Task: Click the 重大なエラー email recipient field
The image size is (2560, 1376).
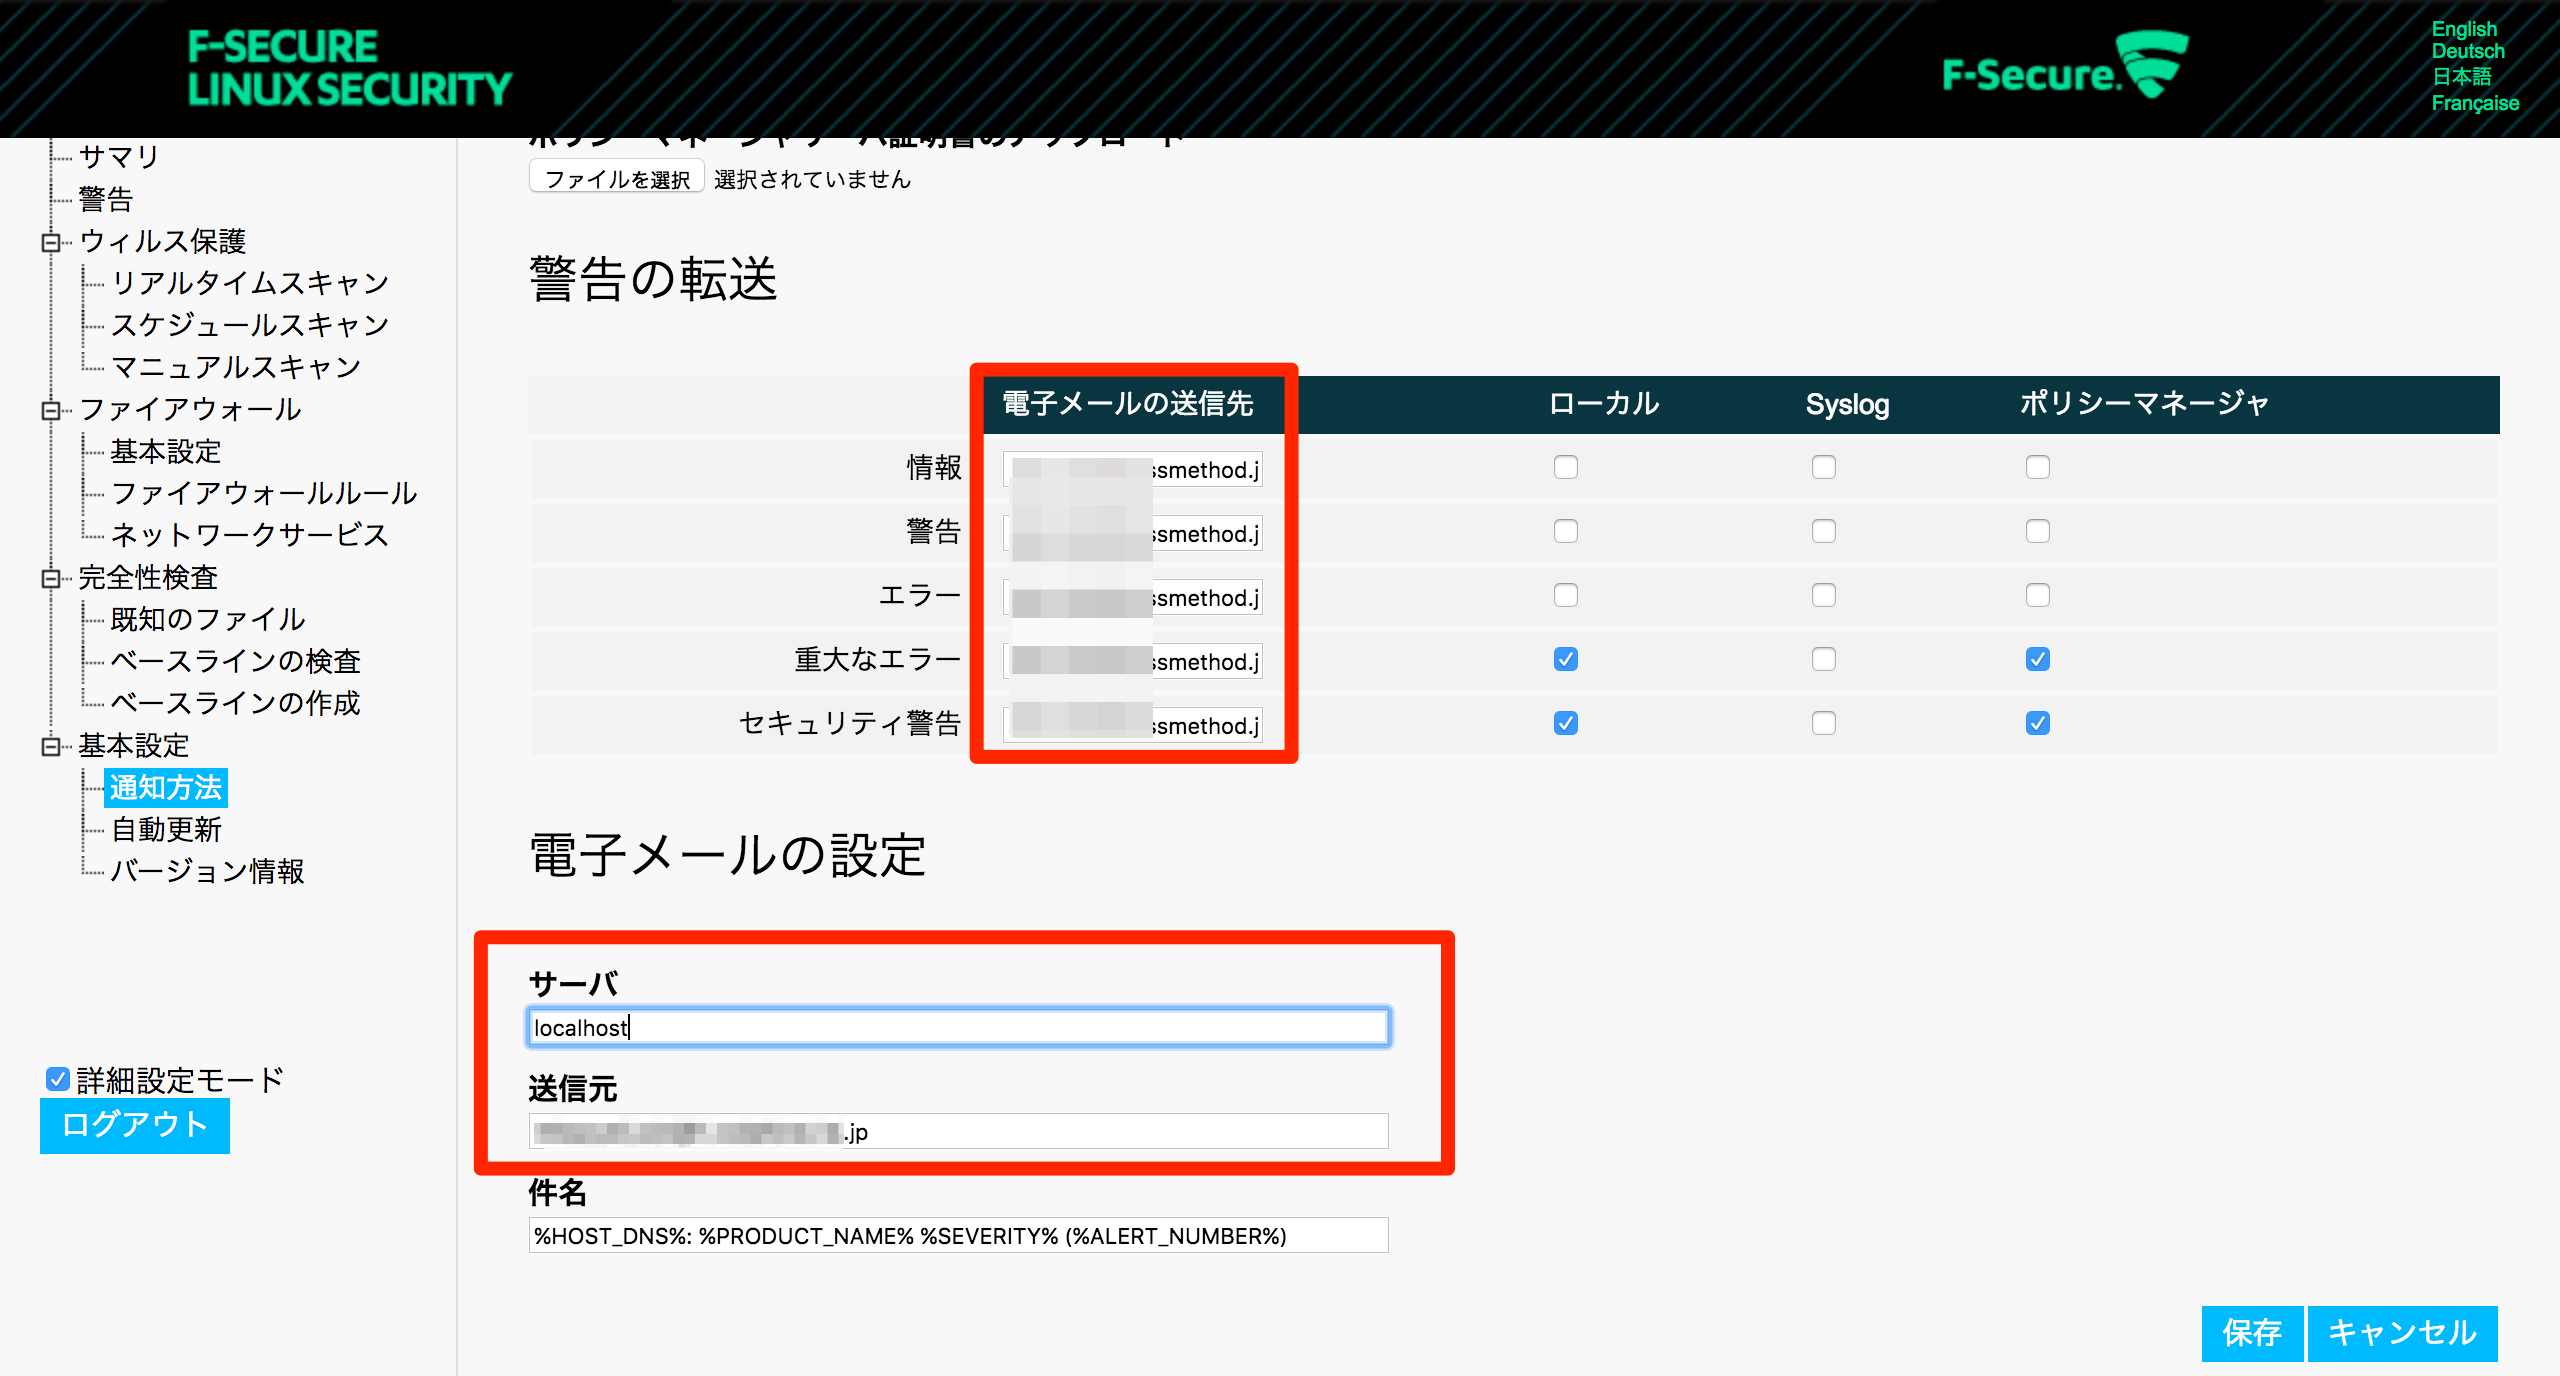Action: (1133, 661)
